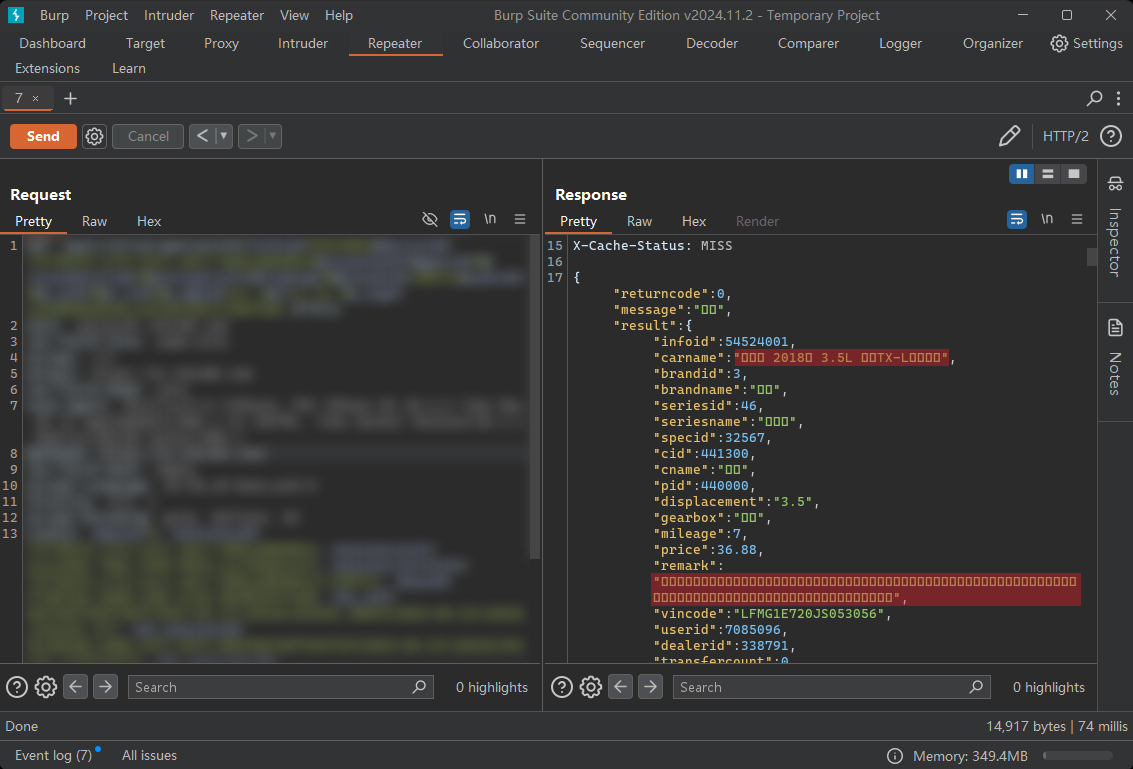This screenshot has height=769, width=1133.
Task: Toggle line wrap in Request editor
Action: [x=460, y=219]
